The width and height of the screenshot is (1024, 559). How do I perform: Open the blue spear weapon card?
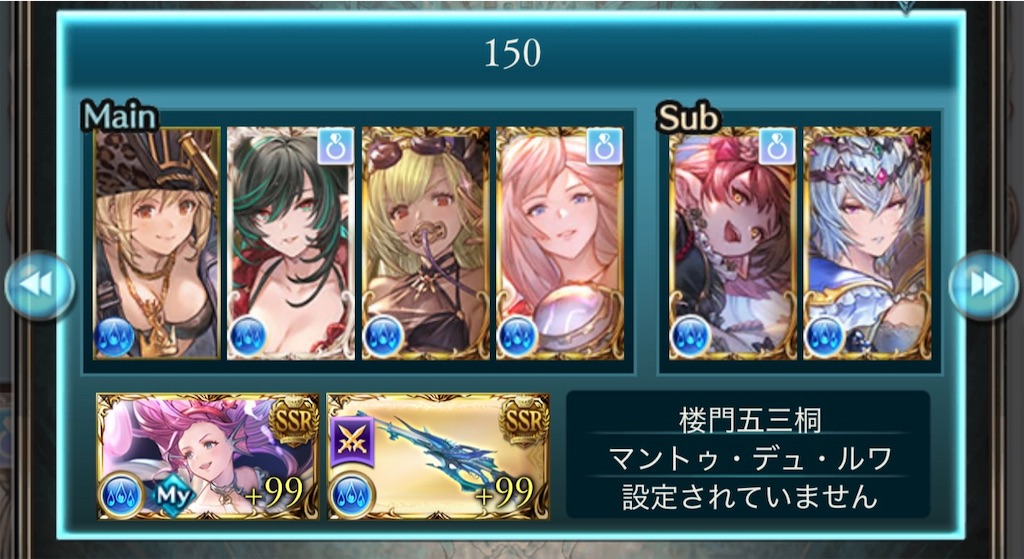click(x=438, y=456)
